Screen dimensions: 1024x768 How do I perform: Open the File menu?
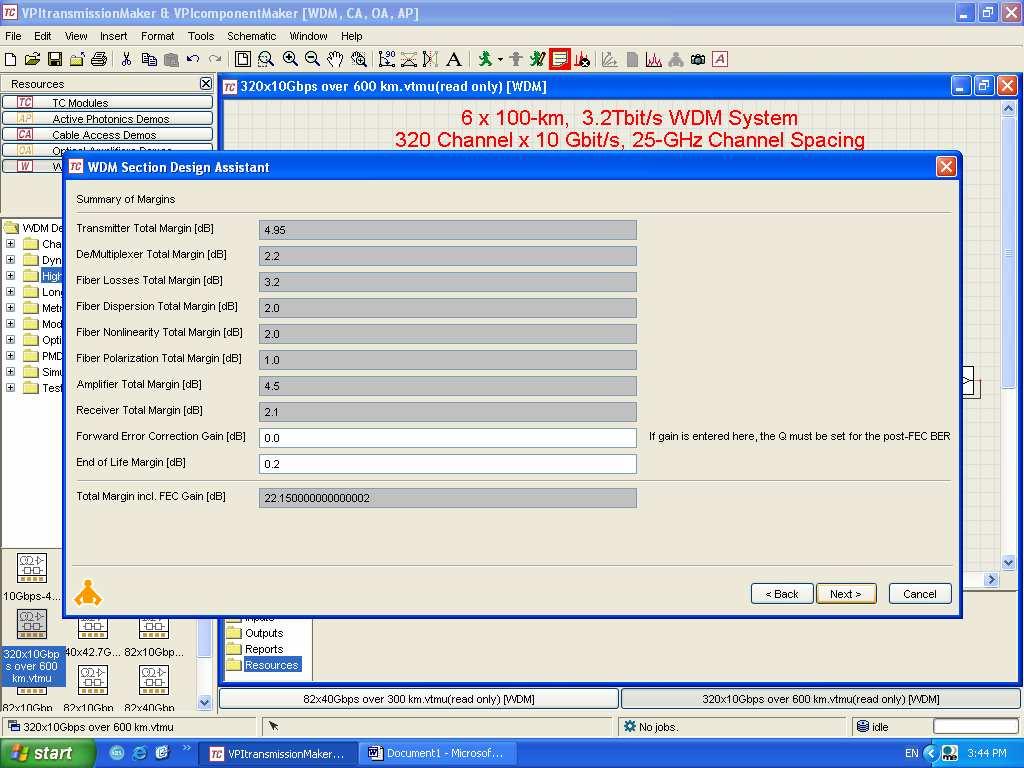coord(13,36)
